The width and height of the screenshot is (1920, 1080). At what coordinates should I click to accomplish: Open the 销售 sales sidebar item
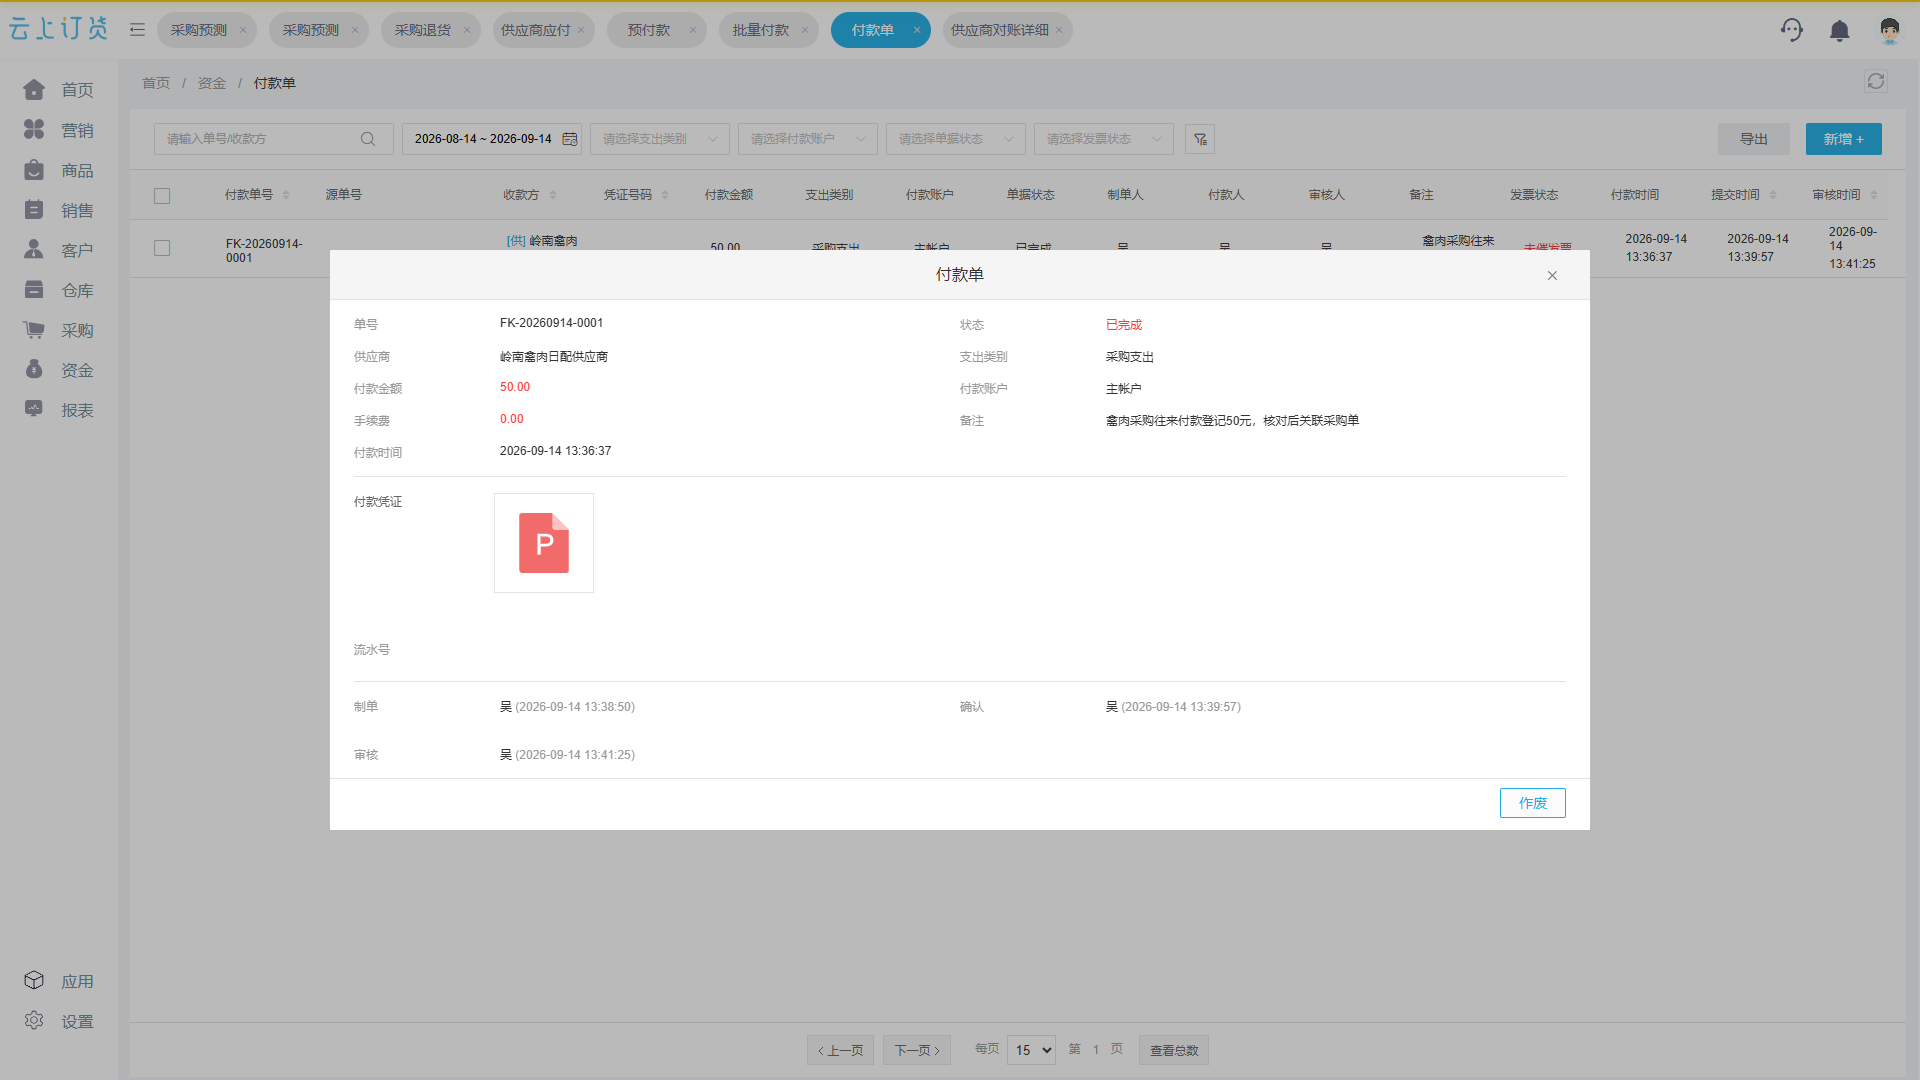tap(58, 210)
